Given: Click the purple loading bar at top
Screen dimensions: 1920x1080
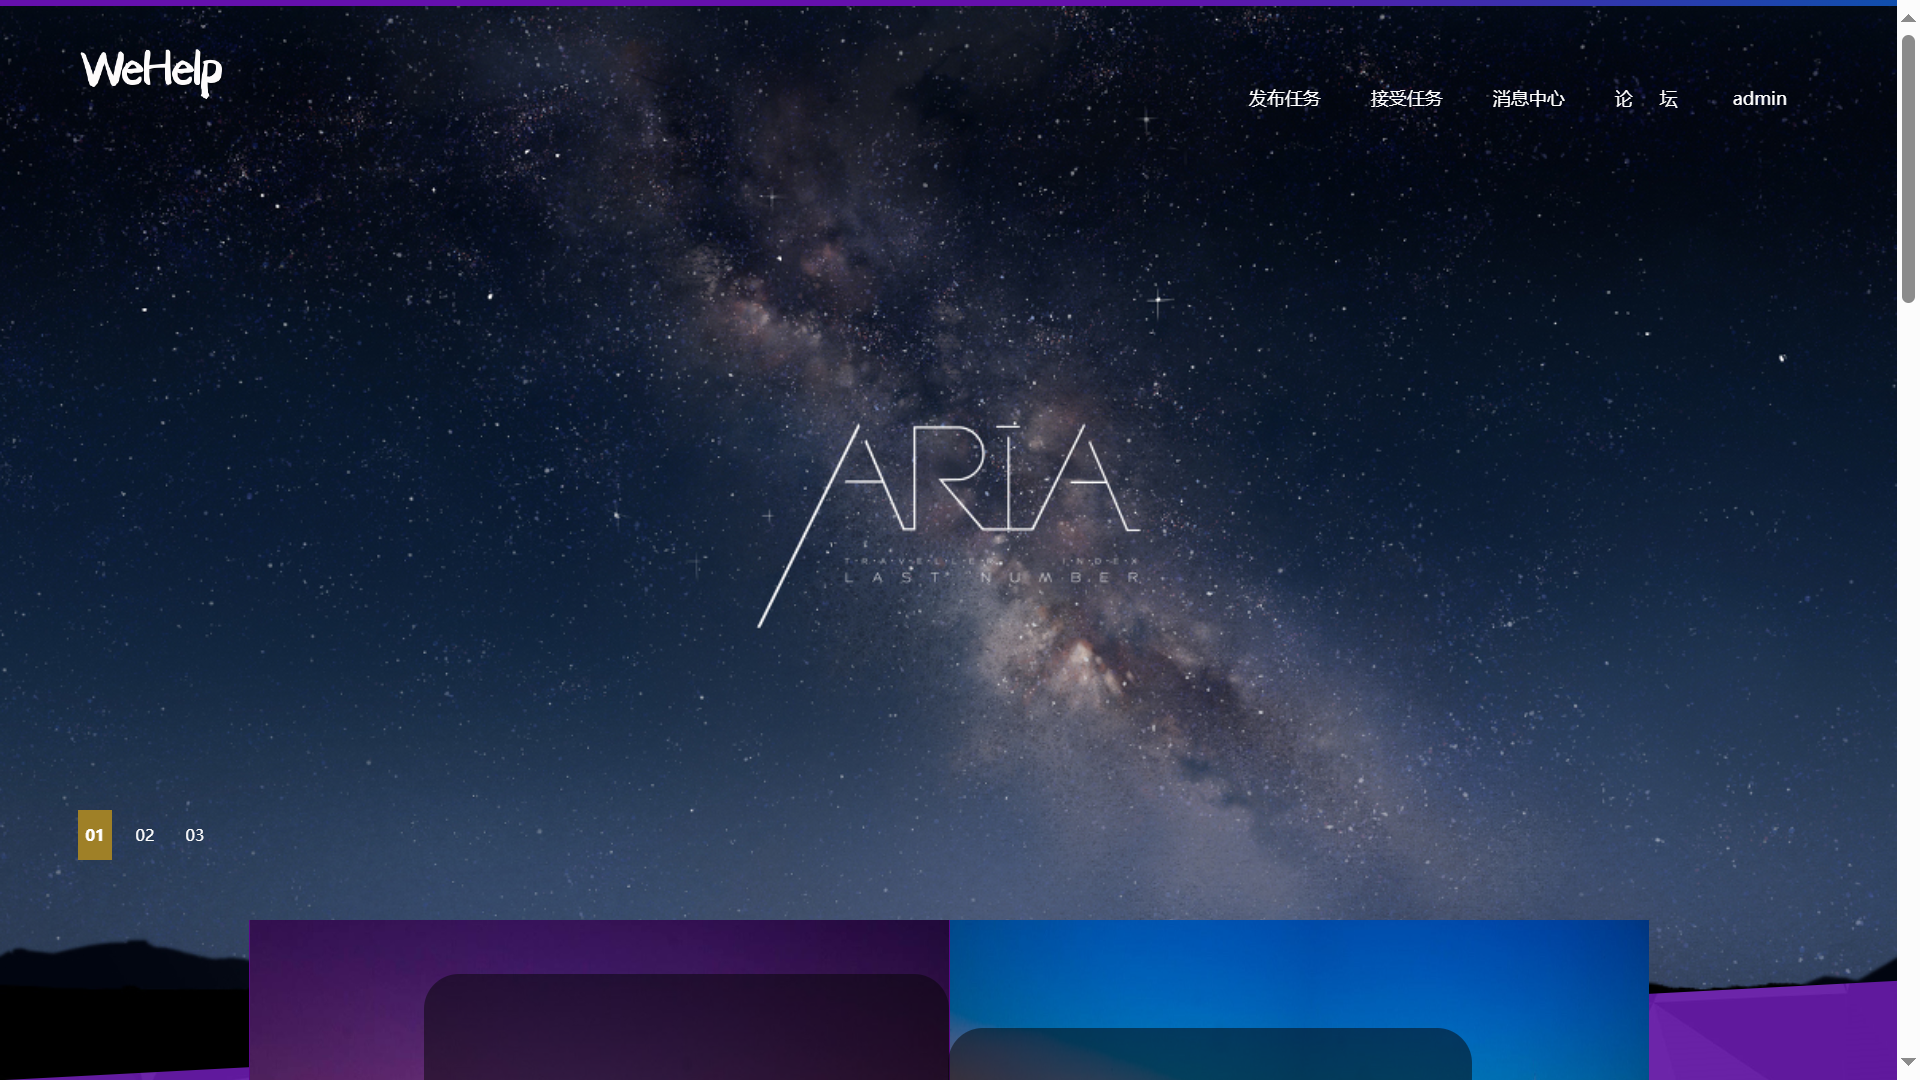Looking at the screenshot, I should (700, 3).
